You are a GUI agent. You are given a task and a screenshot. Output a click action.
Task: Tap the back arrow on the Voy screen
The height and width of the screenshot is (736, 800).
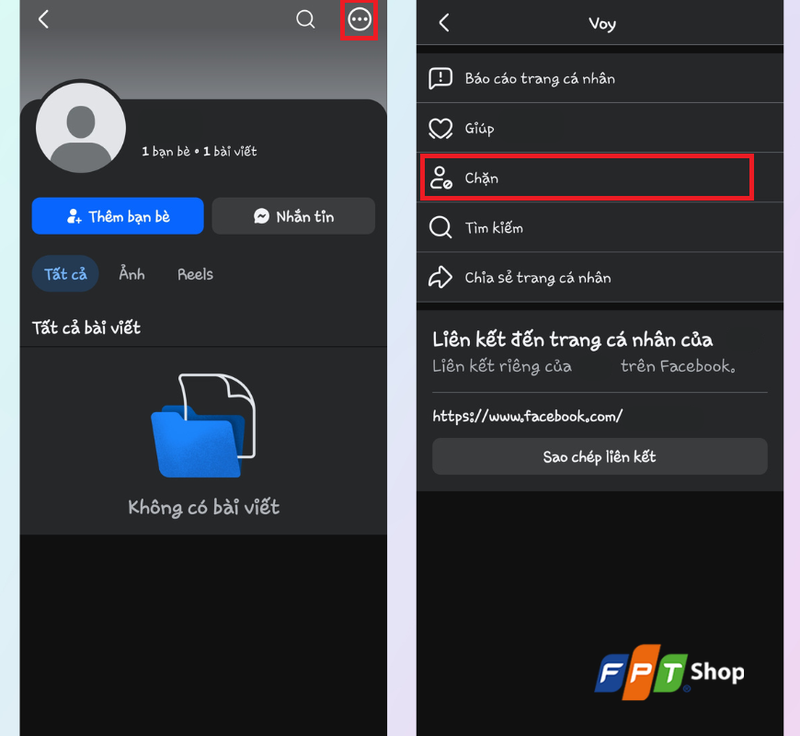[444, 22]
